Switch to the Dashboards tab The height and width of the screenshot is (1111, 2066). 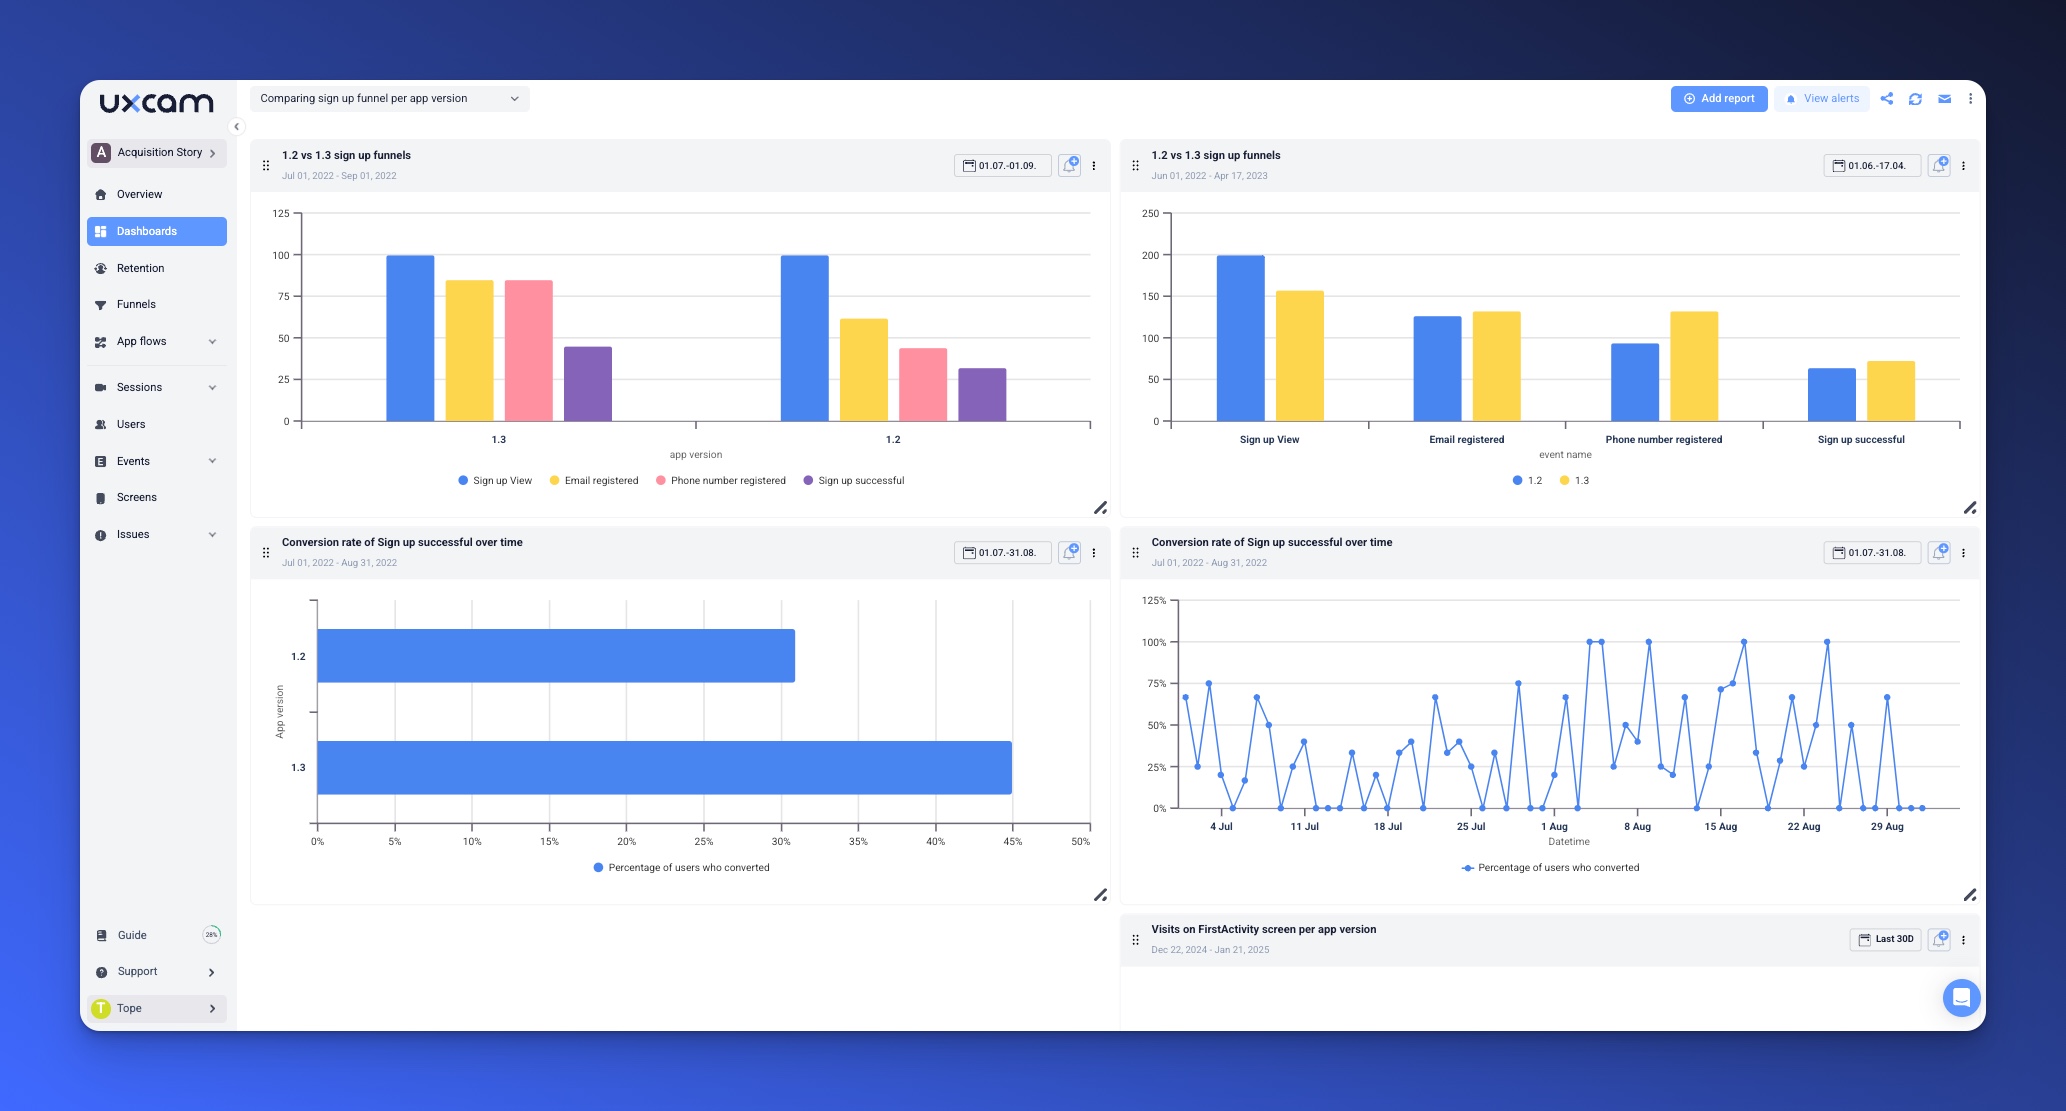147,231
